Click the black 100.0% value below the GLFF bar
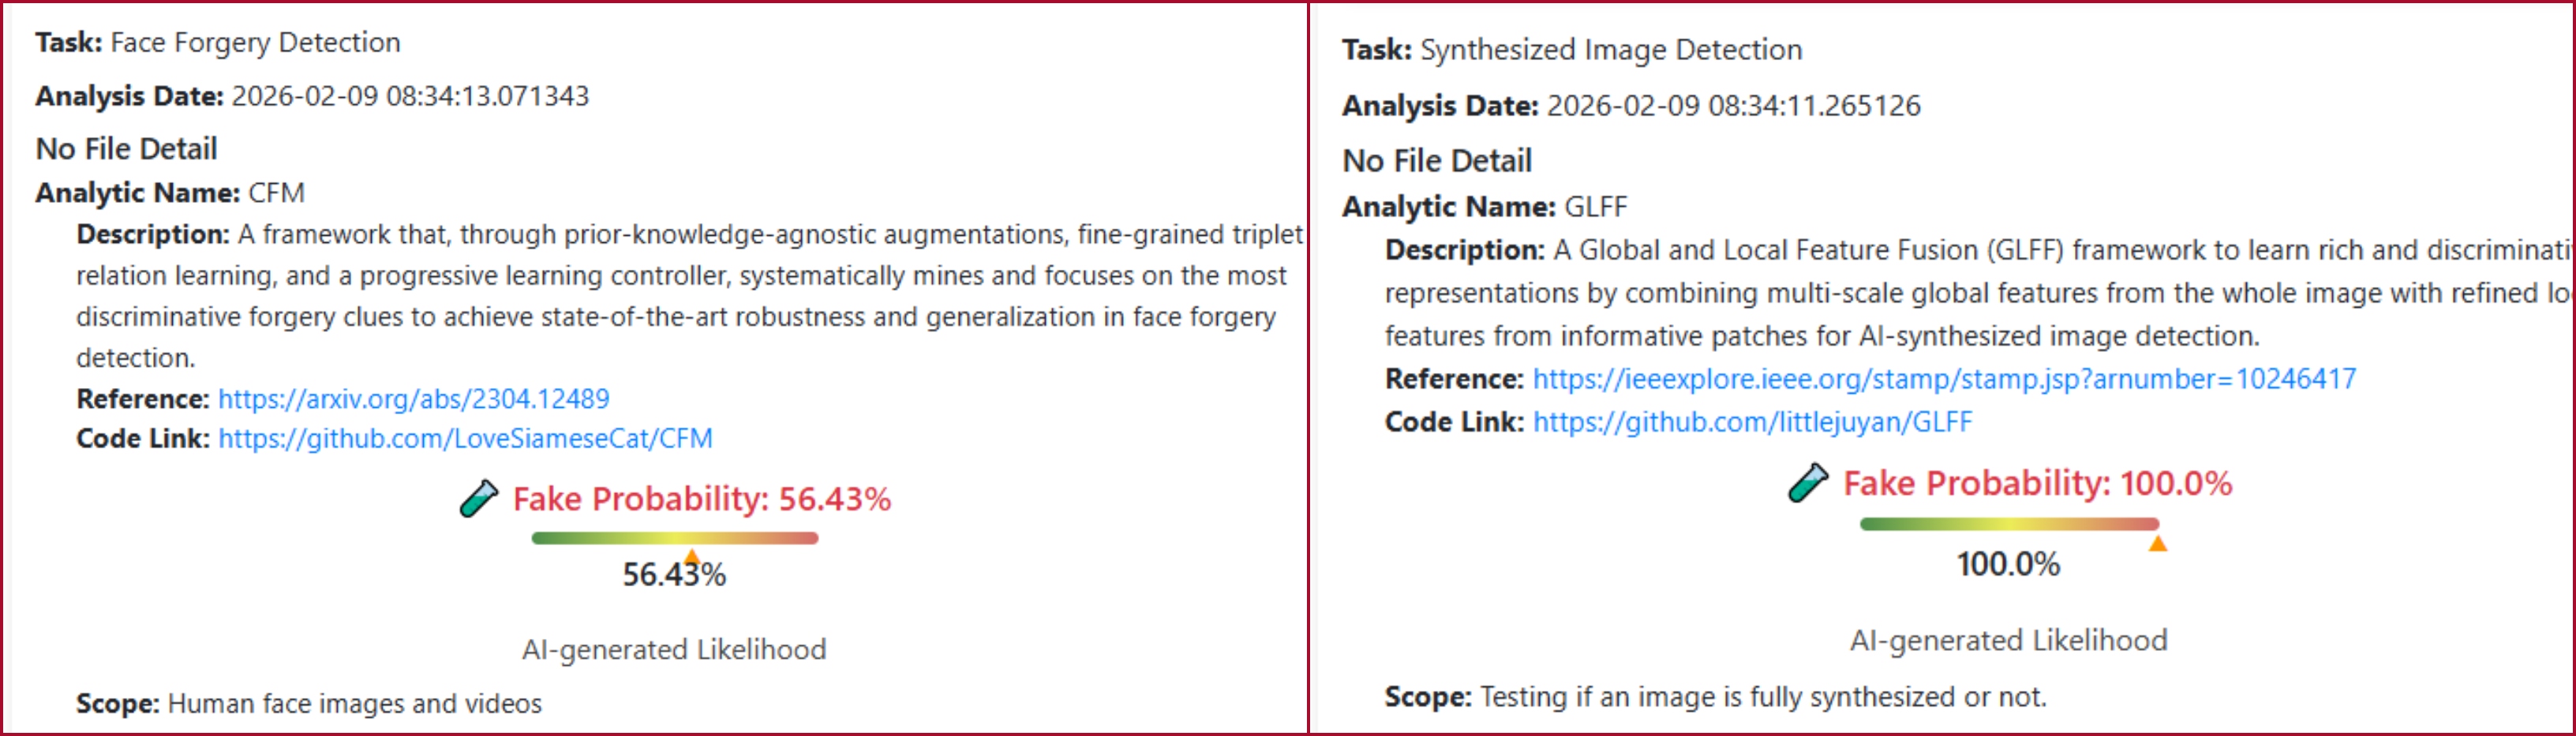 (x=2008, y=564)
